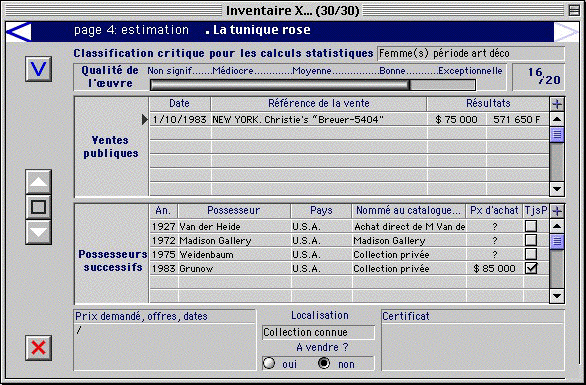Click the 'Px d'achat' column header
This screenshot has width=586, height=385.
[x=494, y=211]
